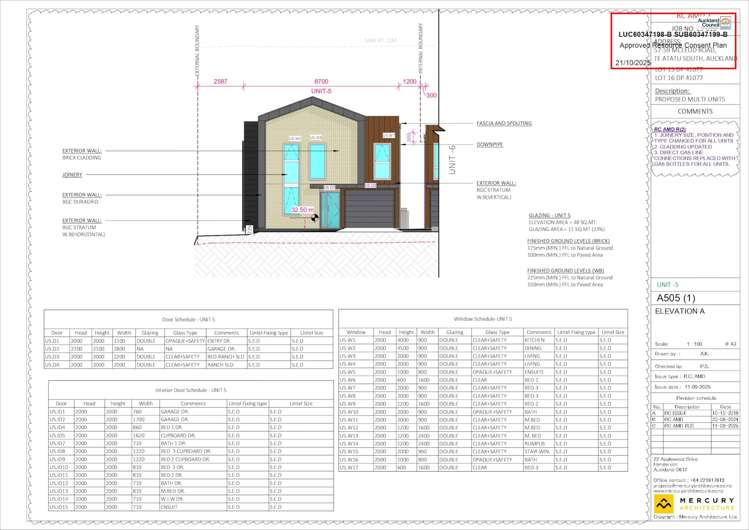Screen dimensions: 749x530
Task: Click the "2. CLADDING UPDATED" comment line
Action: click(678, 147)
